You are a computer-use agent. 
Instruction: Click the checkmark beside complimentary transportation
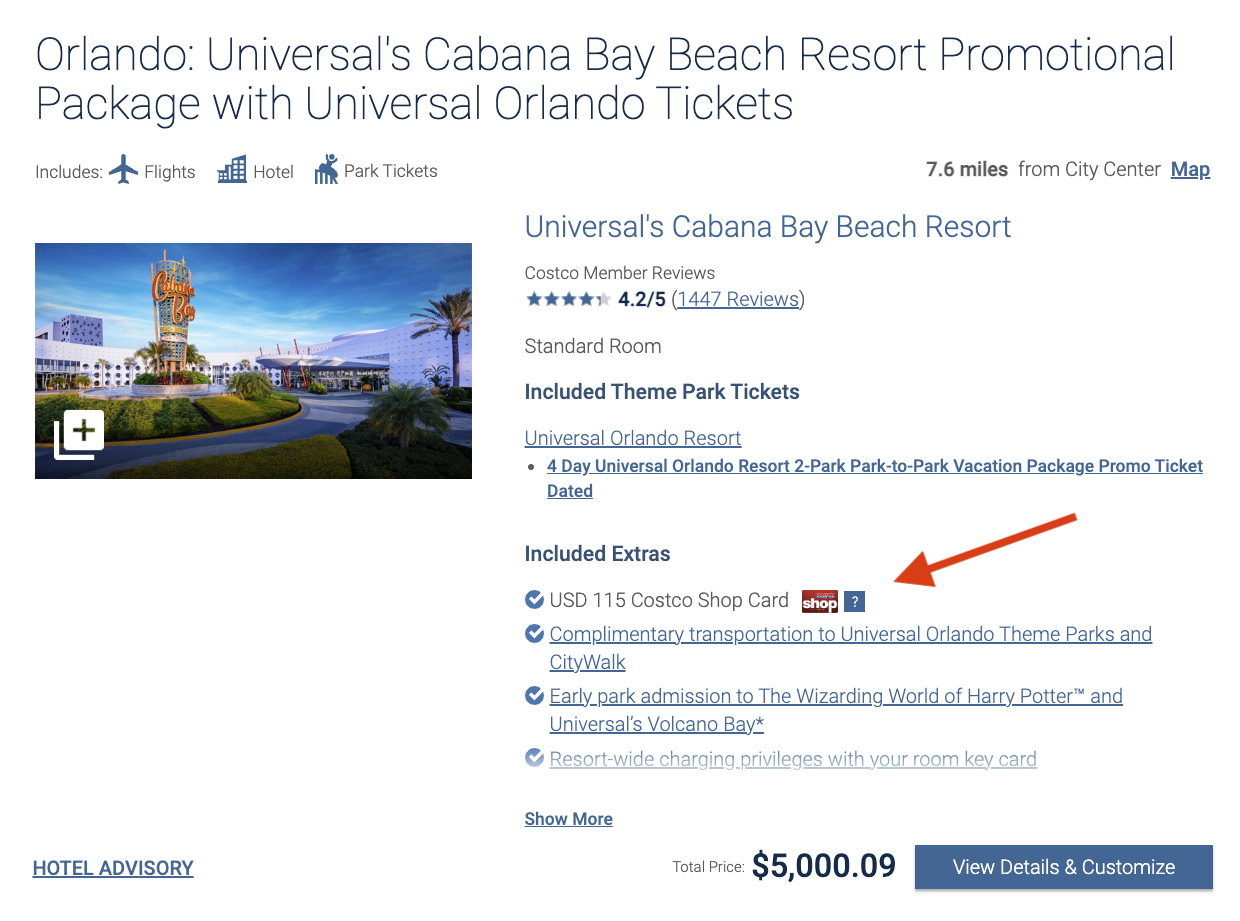[x=533, y=632]
